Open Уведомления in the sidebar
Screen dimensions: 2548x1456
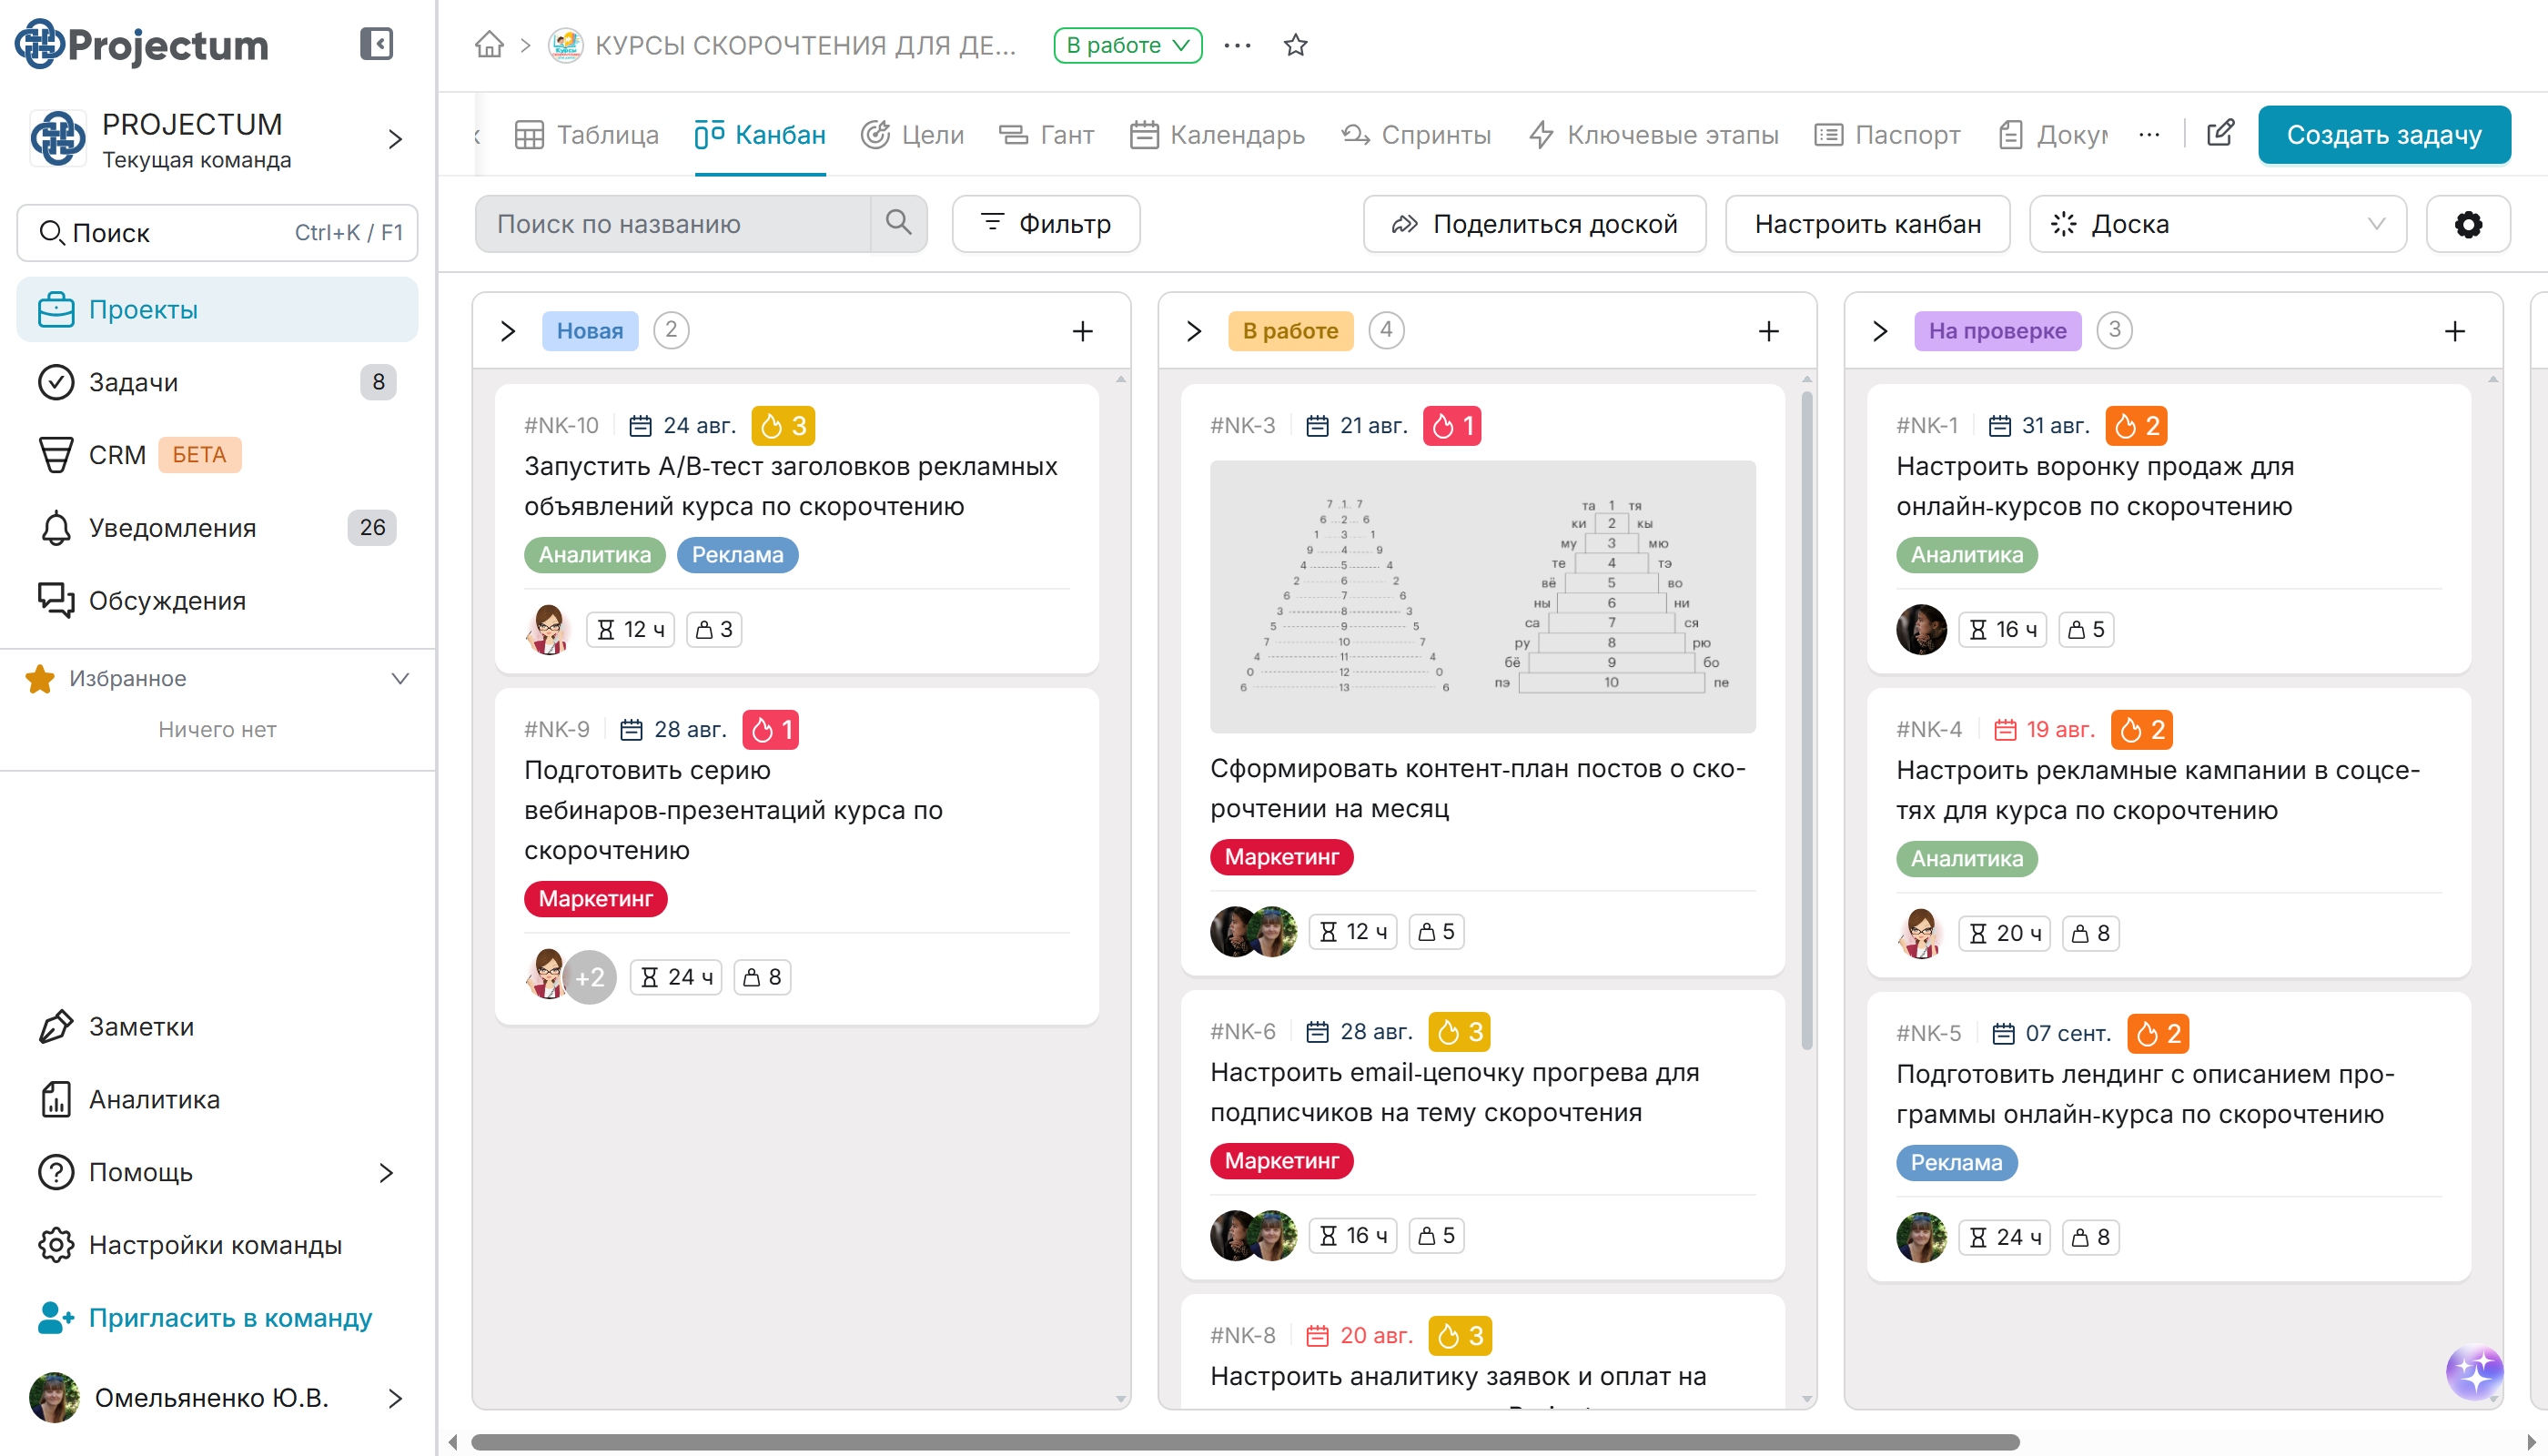click(217, 528)
